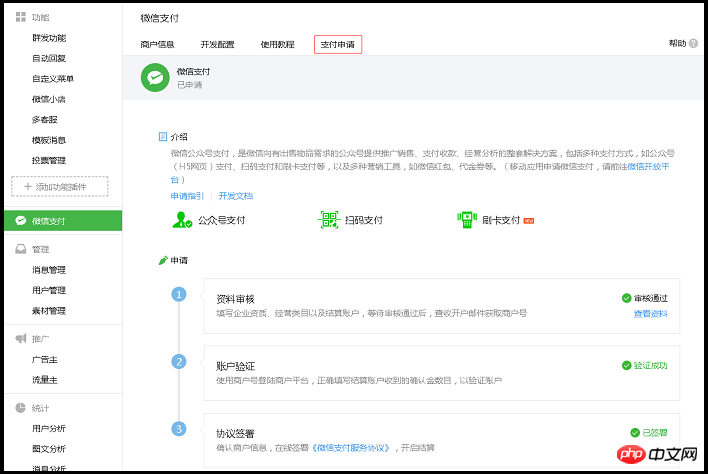Click the step 3 circle marker
This screenshot has height=474, width=708.
click(x=179, y=429)
